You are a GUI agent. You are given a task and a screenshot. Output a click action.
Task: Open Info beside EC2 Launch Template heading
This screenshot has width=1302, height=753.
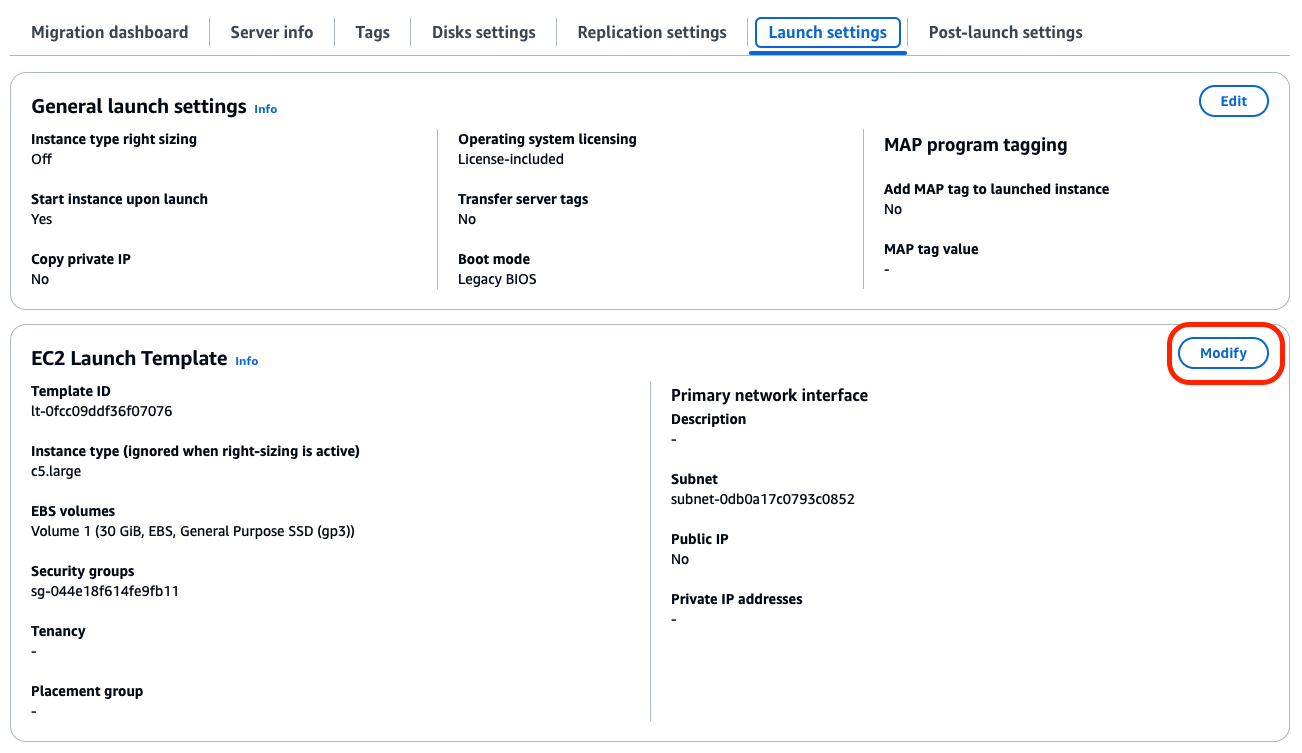246,361
